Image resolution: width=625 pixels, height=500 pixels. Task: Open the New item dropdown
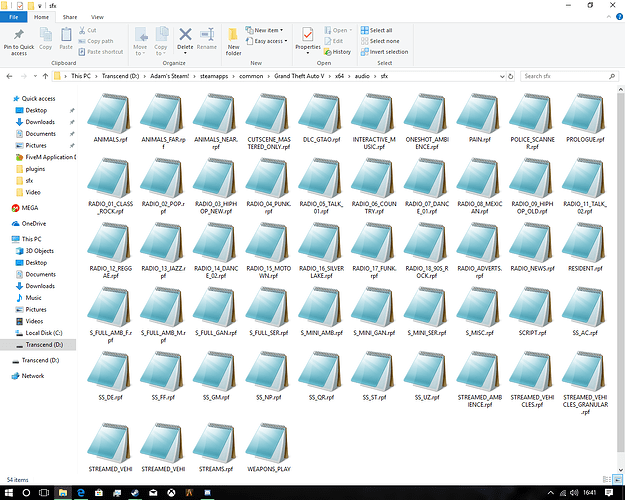264,30
